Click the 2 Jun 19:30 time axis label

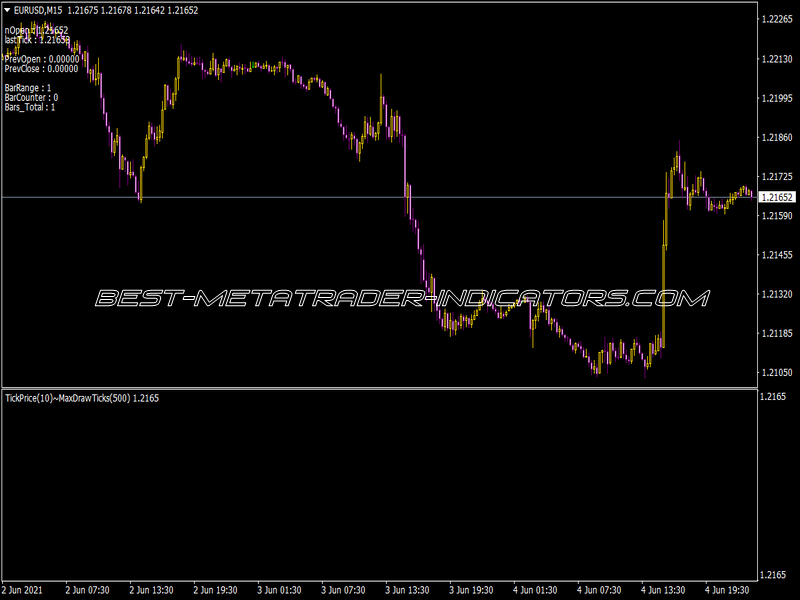(x=215, y=590)
